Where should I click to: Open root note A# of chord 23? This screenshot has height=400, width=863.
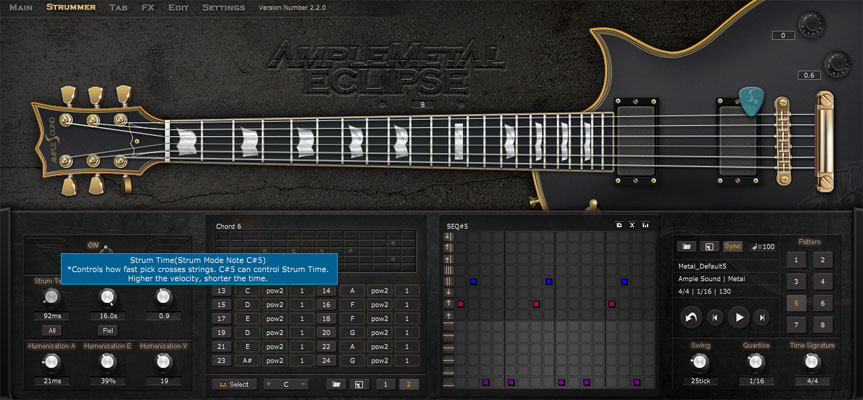click(x=247, y=361)
